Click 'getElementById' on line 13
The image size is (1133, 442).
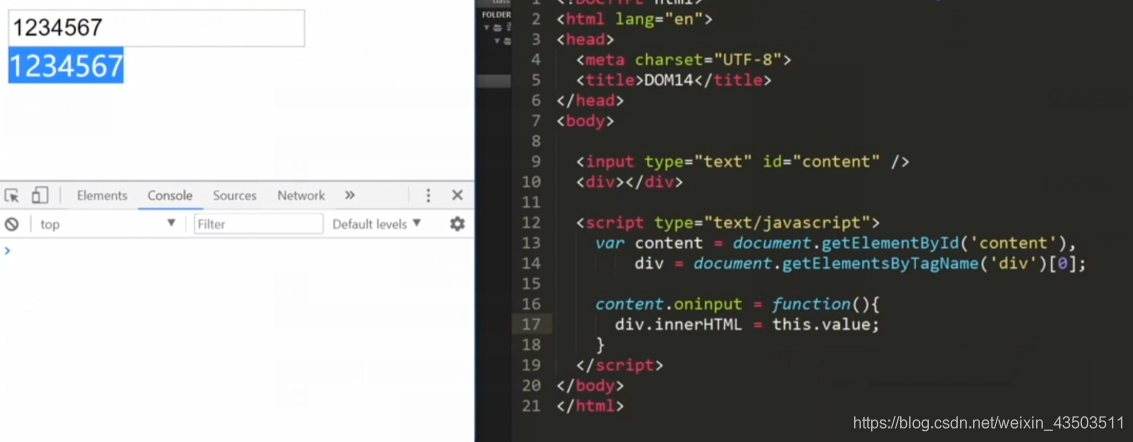point(889,243)
